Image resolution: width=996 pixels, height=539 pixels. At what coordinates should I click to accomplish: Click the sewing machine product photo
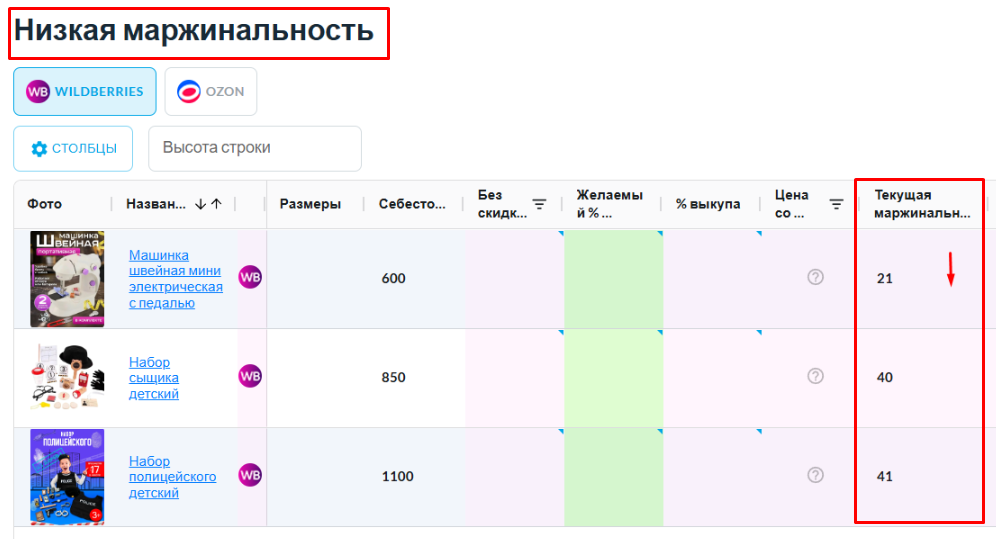click(x=66, y=279)
